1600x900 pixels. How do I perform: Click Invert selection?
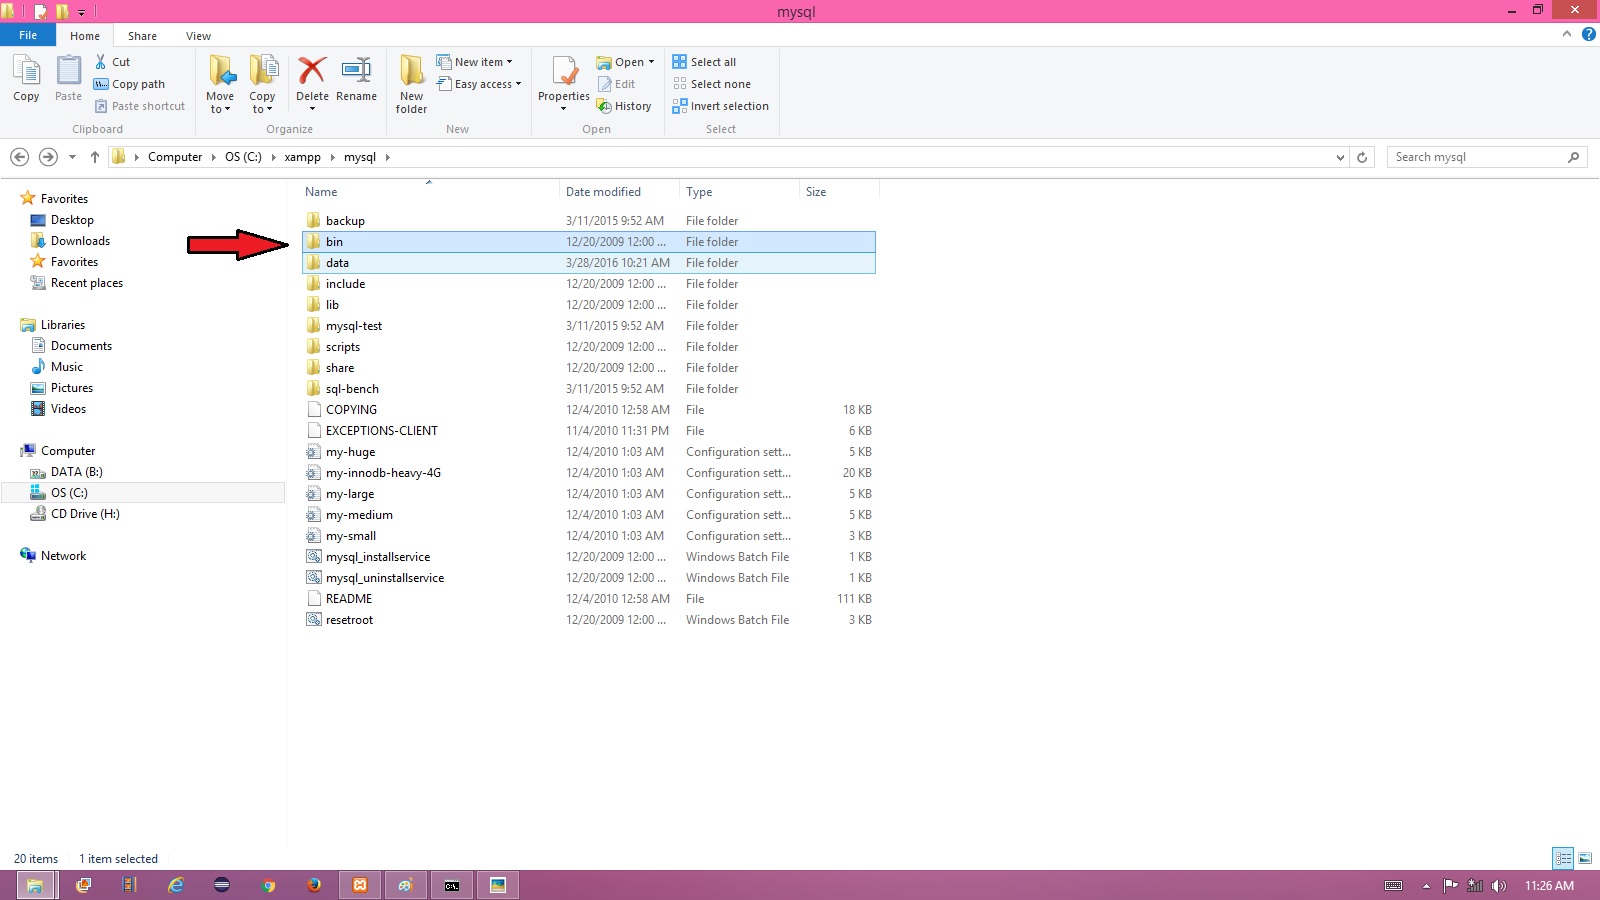click(x=720, y=106)
